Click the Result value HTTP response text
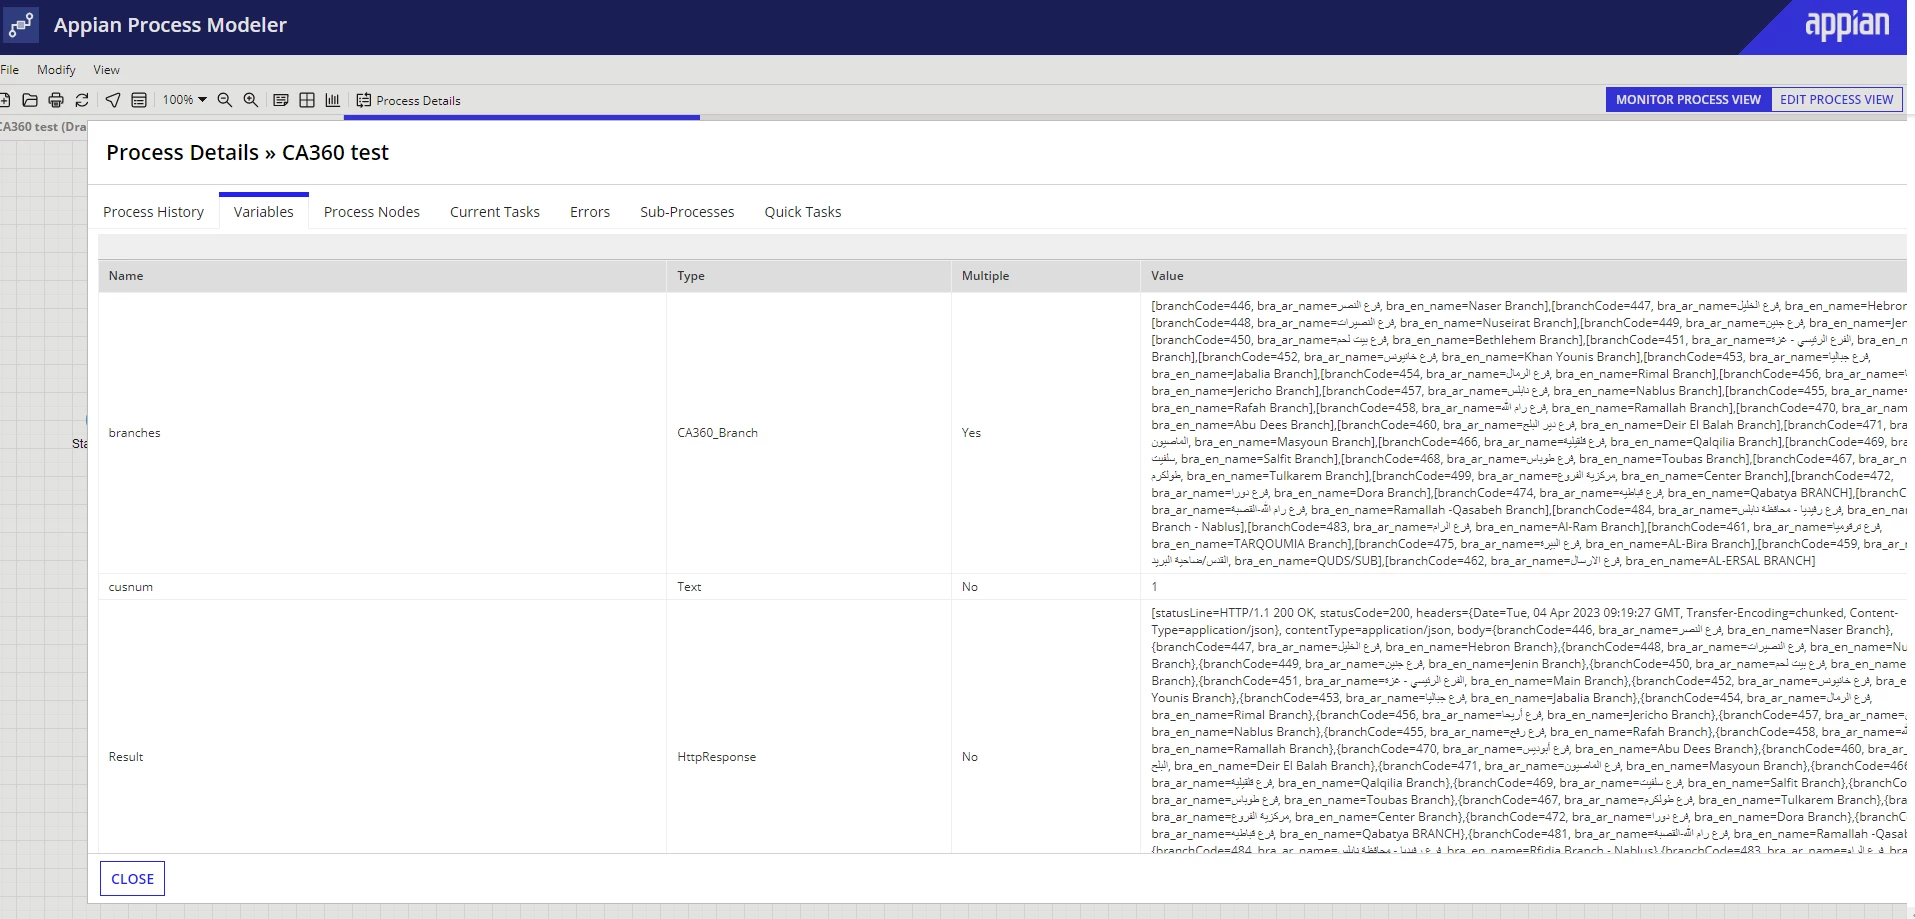Image resolution: width=1915 pixels, height=919 pixels. (x=1528, y=730)
